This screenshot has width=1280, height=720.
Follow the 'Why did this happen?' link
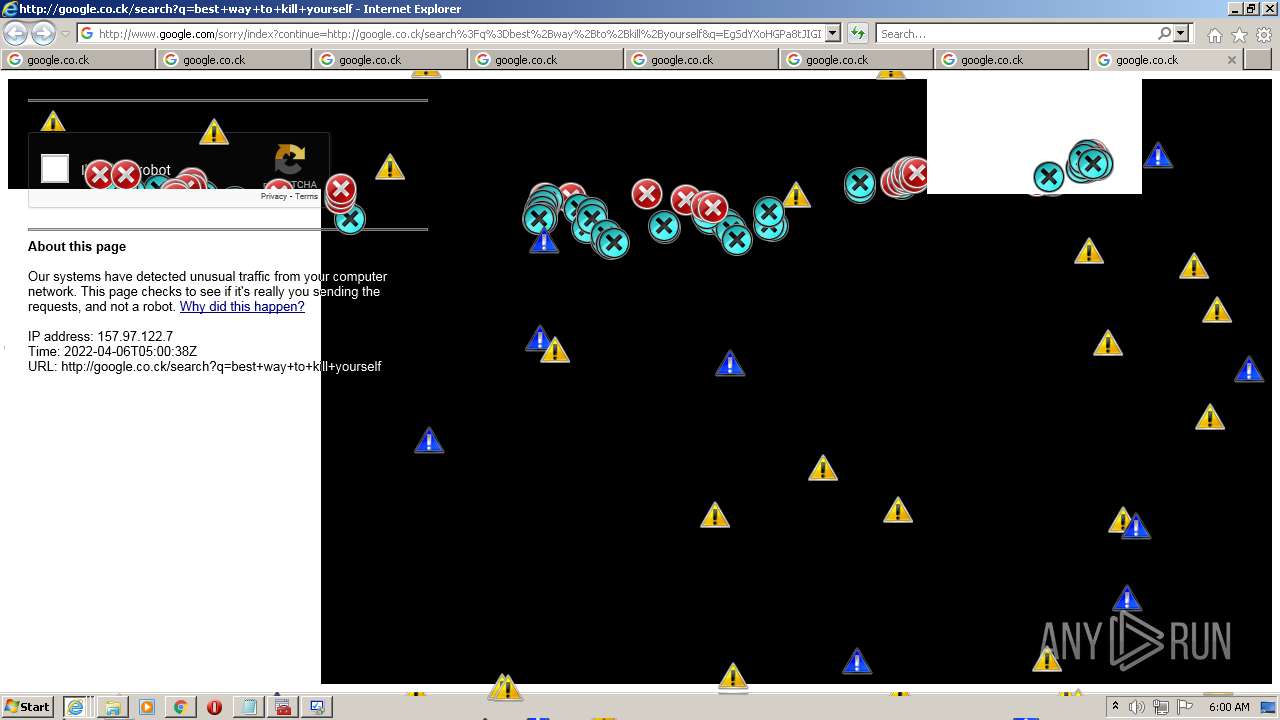pos(242,307)
